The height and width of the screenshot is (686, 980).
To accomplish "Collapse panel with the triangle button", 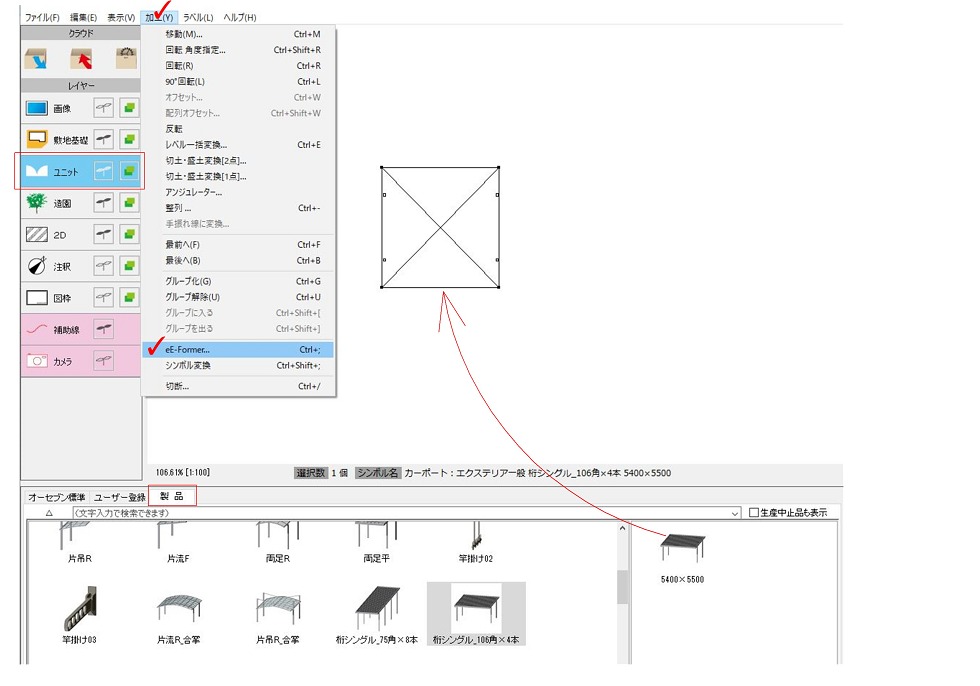I will 49,513.
